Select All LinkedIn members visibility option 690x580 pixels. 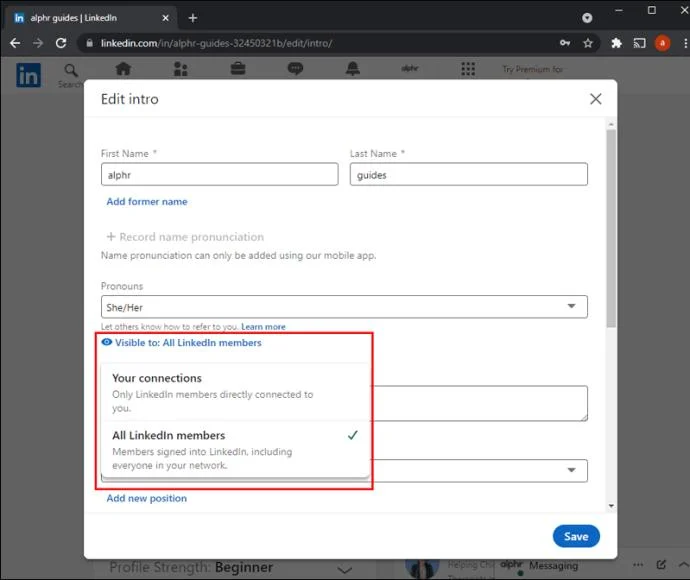tap(235, 449)
